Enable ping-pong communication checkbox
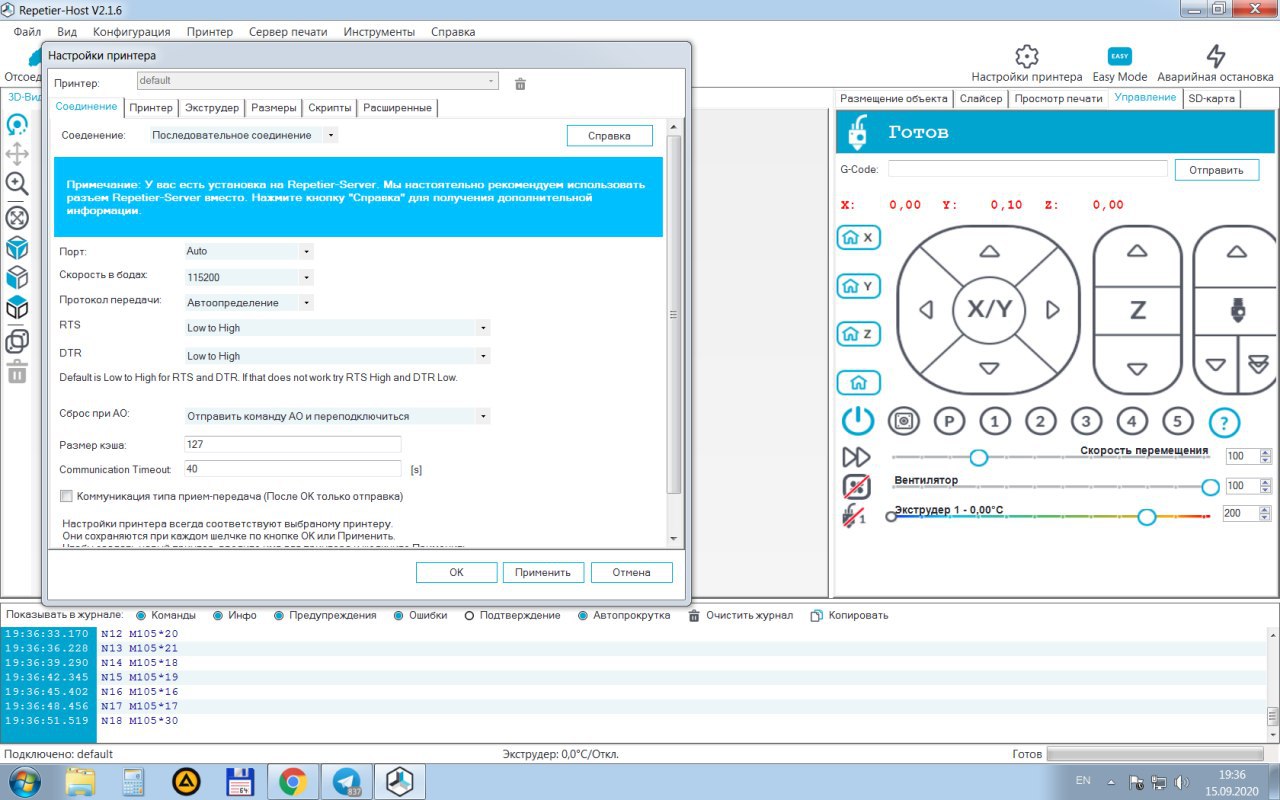Screen dimensions: 1280x800 (x=67, y=496)
